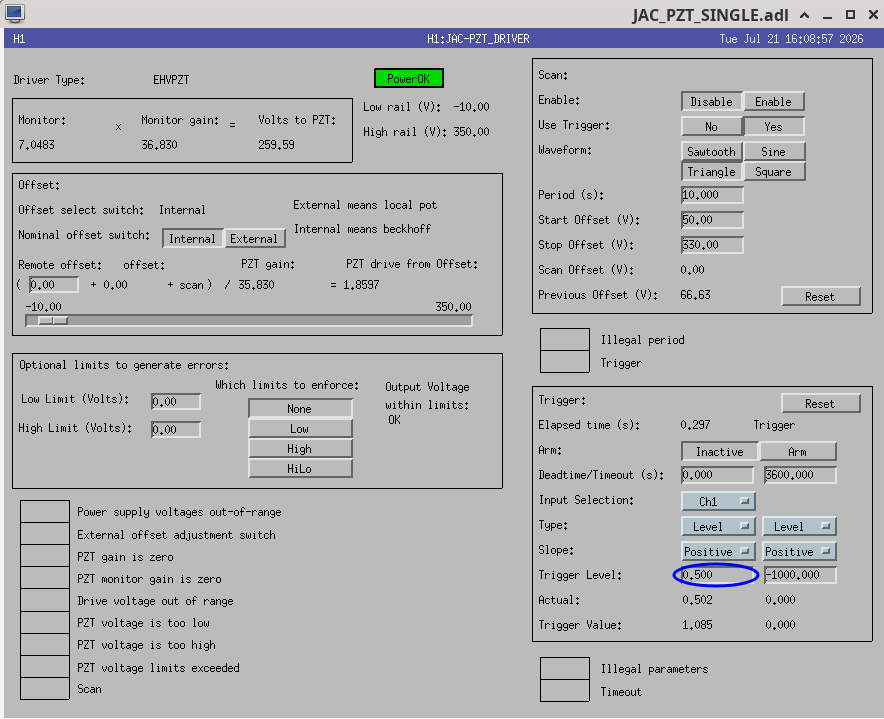This screenshot has height=719, width=884.
Task: Reset the Trigger section
Action: tap(820, 404)
